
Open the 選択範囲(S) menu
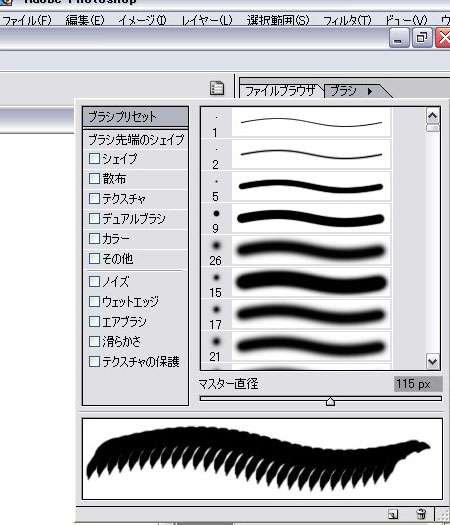pos(278,20)
